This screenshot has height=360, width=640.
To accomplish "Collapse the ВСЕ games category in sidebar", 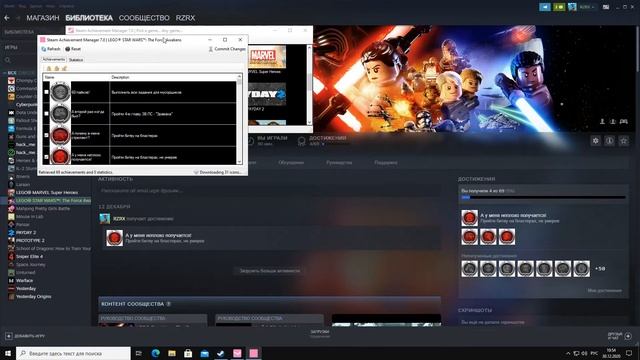I will [5, 73].
